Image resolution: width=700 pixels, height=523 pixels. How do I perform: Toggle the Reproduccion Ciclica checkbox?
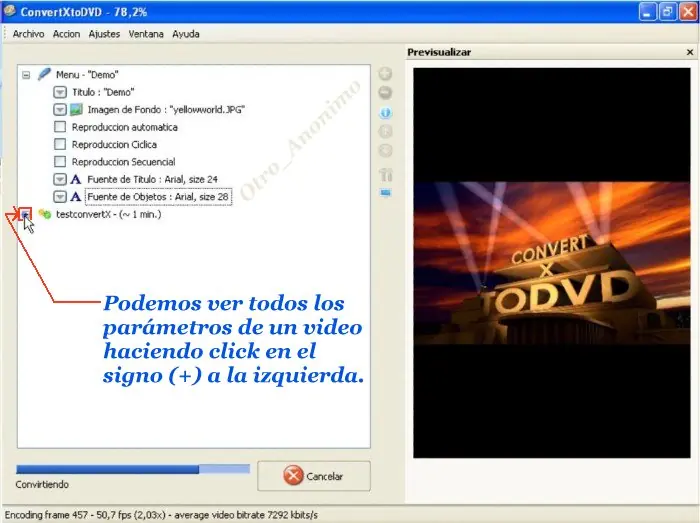point(60,144)
